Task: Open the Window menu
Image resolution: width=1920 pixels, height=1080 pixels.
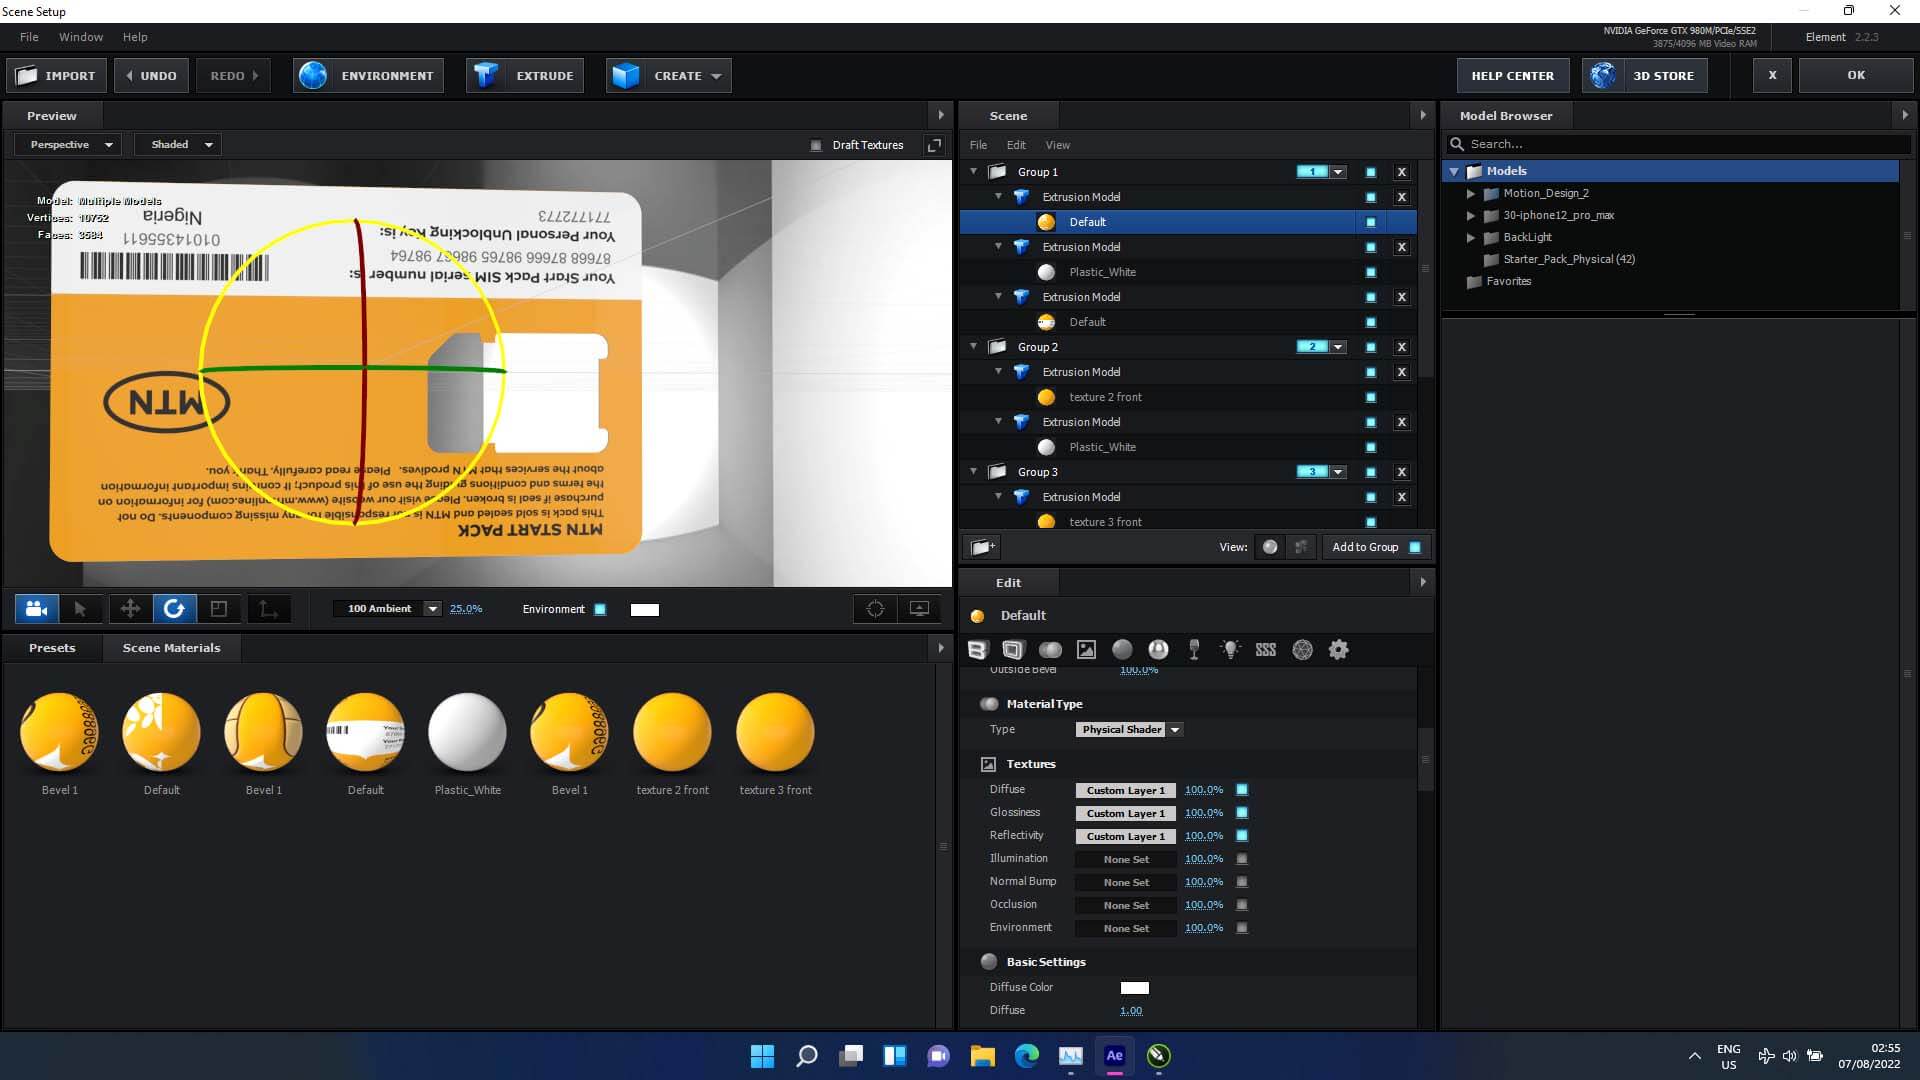Action: (81, 37)
